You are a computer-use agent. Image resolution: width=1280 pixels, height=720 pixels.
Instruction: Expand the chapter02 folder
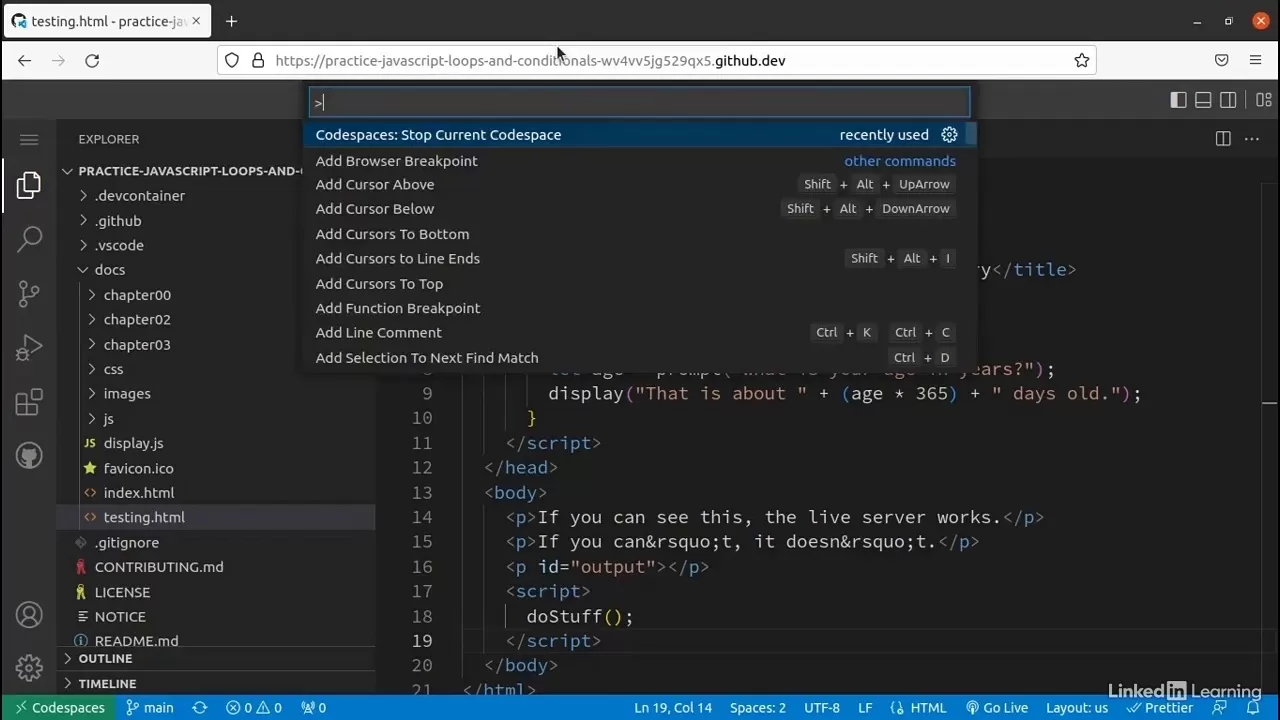pos(137,319)
